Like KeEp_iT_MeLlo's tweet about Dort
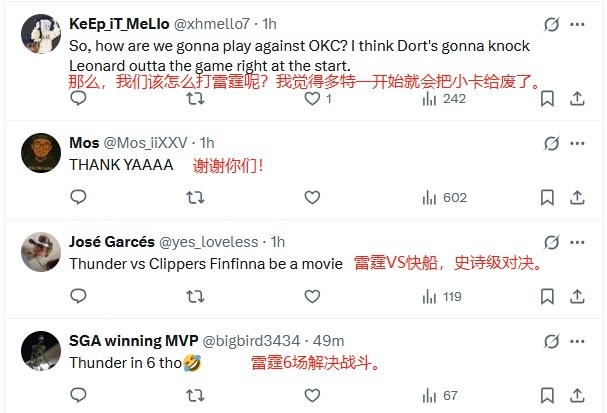 (311, 99)
